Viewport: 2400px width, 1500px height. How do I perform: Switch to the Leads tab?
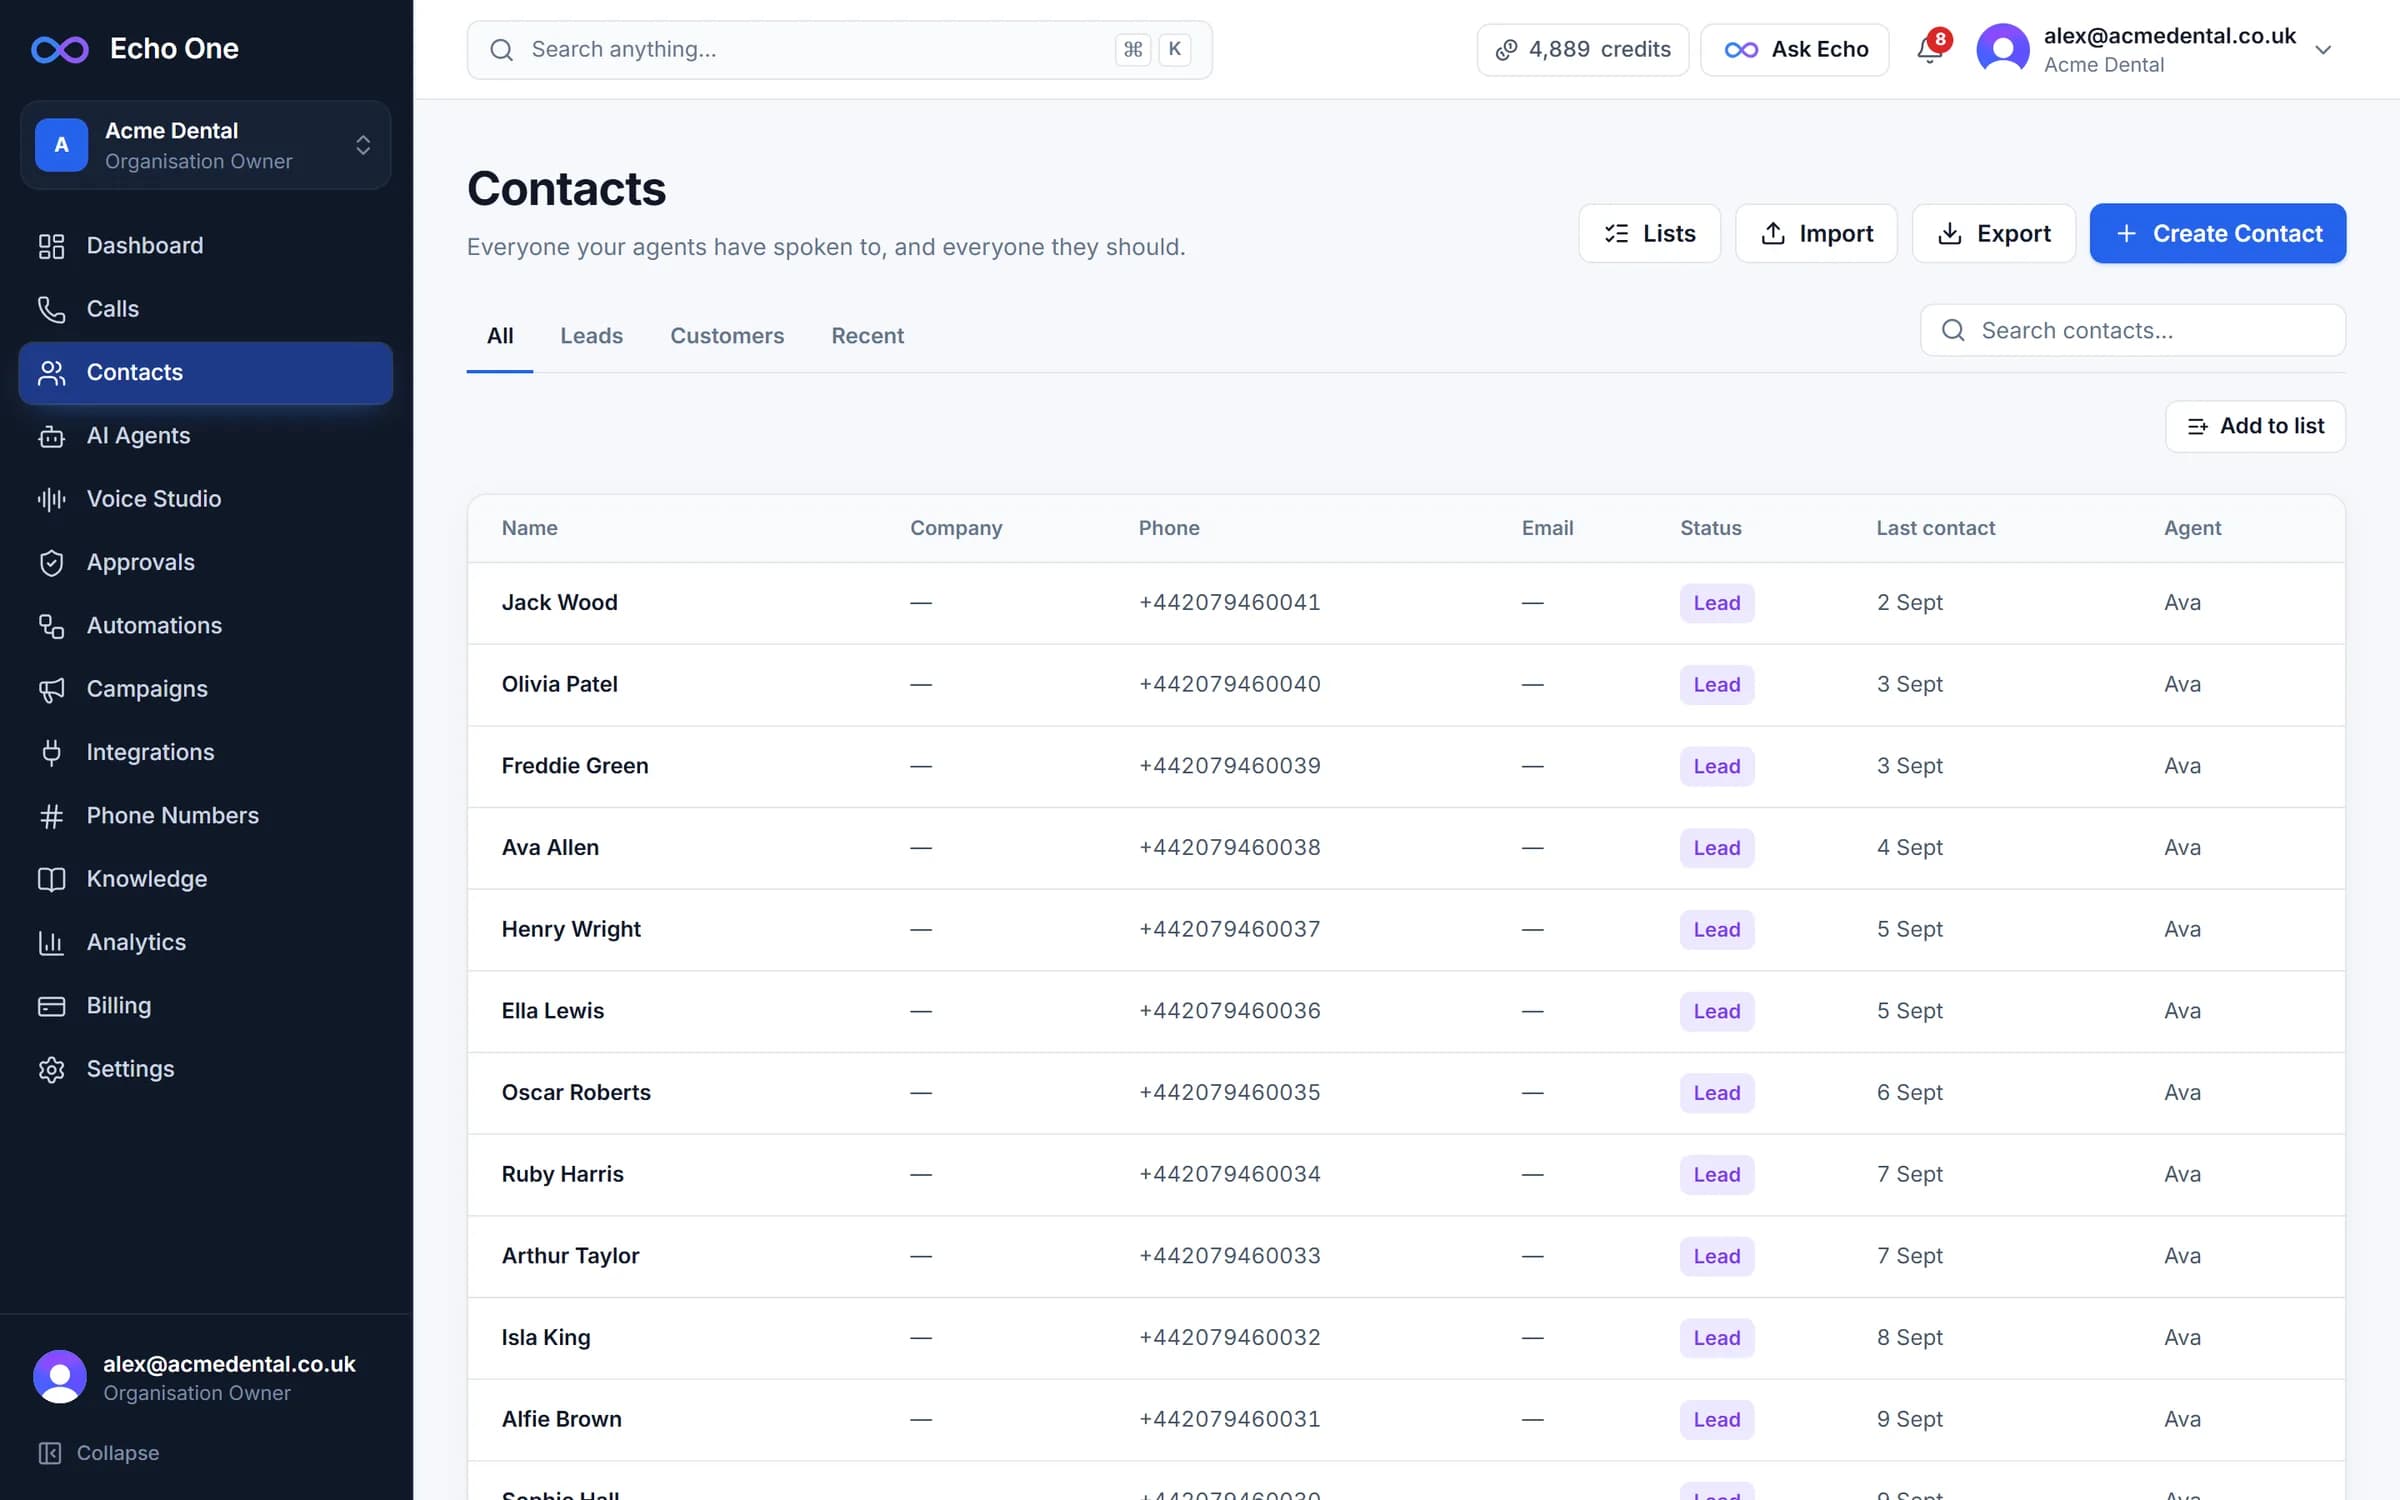click(x=591, y=336)
